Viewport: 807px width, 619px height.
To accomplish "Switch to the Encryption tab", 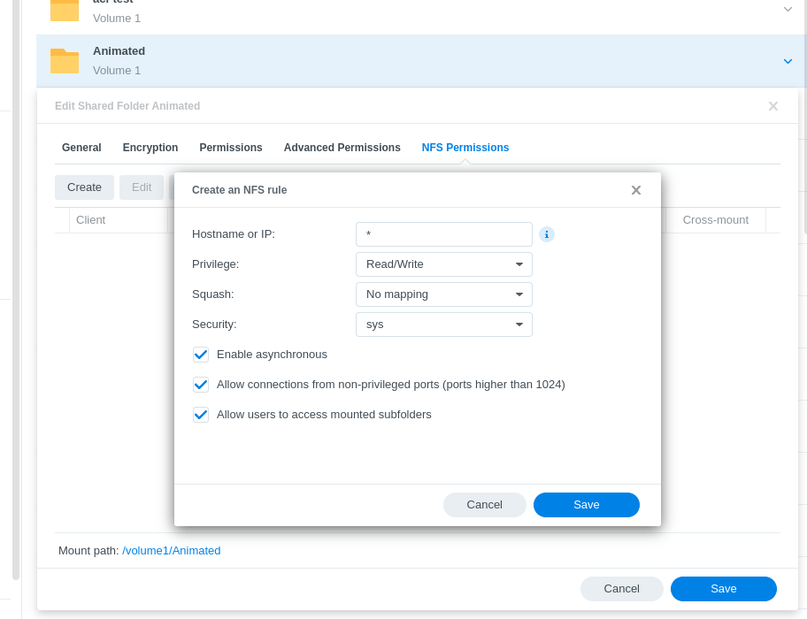I will coord(150,148).
